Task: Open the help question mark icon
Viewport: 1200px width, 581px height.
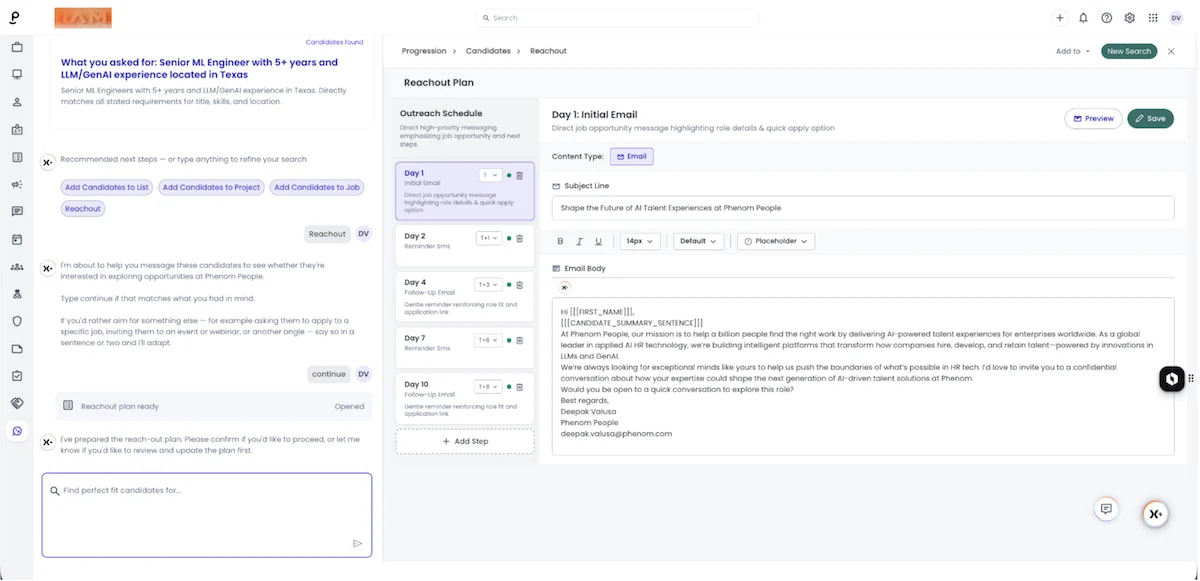Action: click(x=1106, y=18)
